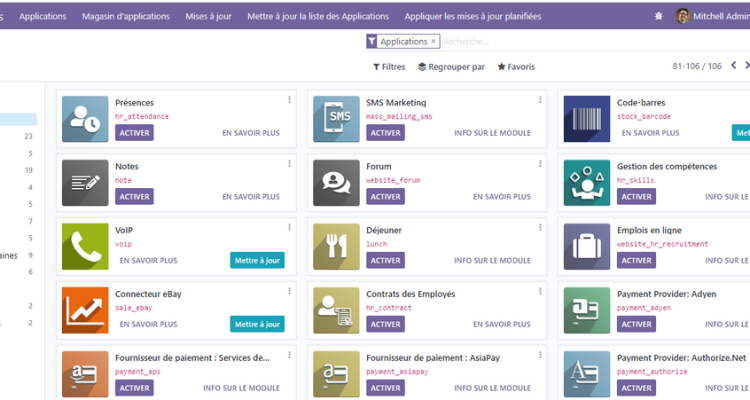Open the Contrats des Employés icon

point(336,310)
